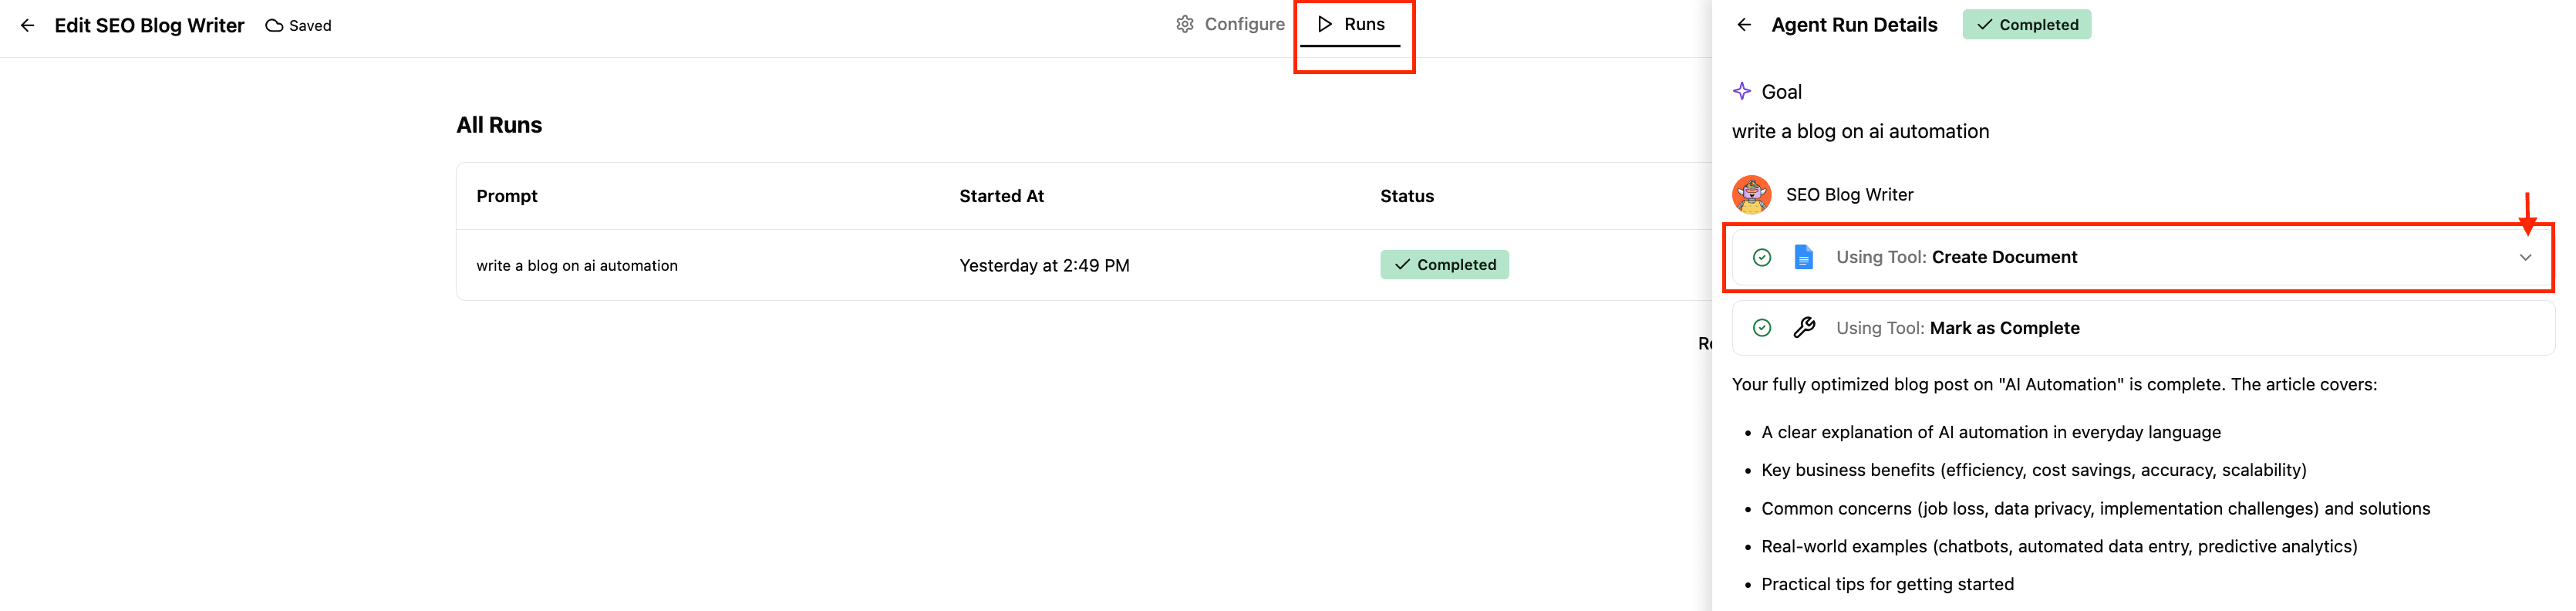Click the Started At column header
The height and width of the screenshot is (611, 2576).
[x=1001, y=197]
